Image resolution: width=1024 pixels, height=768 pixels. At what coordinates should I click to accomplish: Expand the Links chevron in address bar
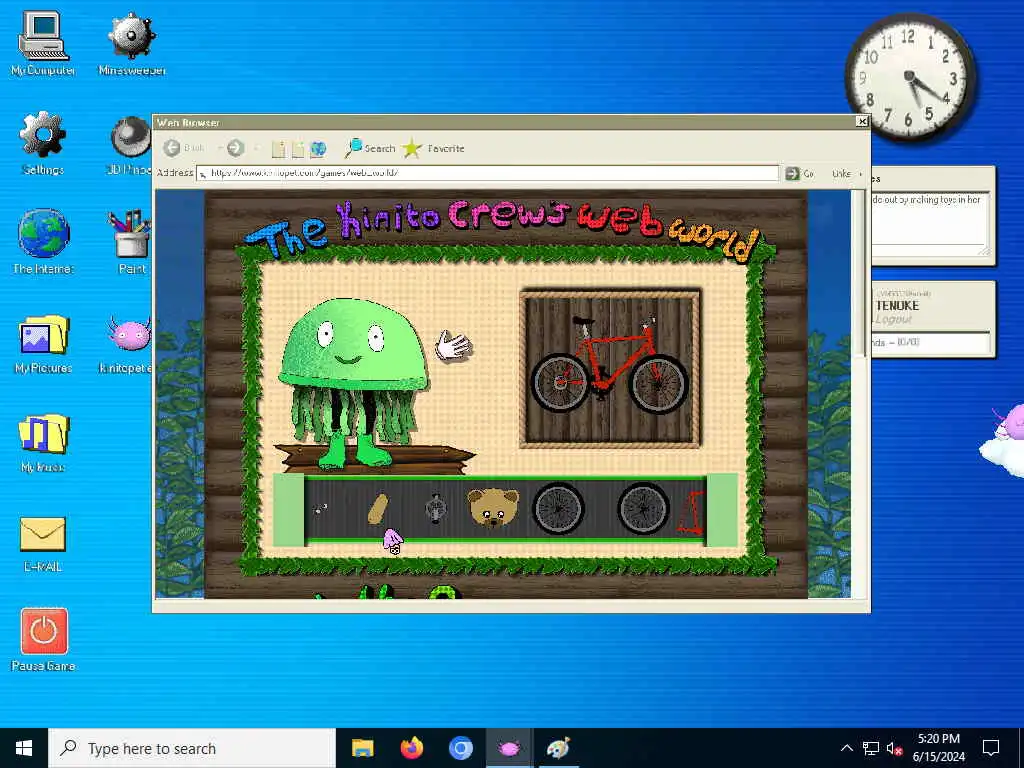860,174
